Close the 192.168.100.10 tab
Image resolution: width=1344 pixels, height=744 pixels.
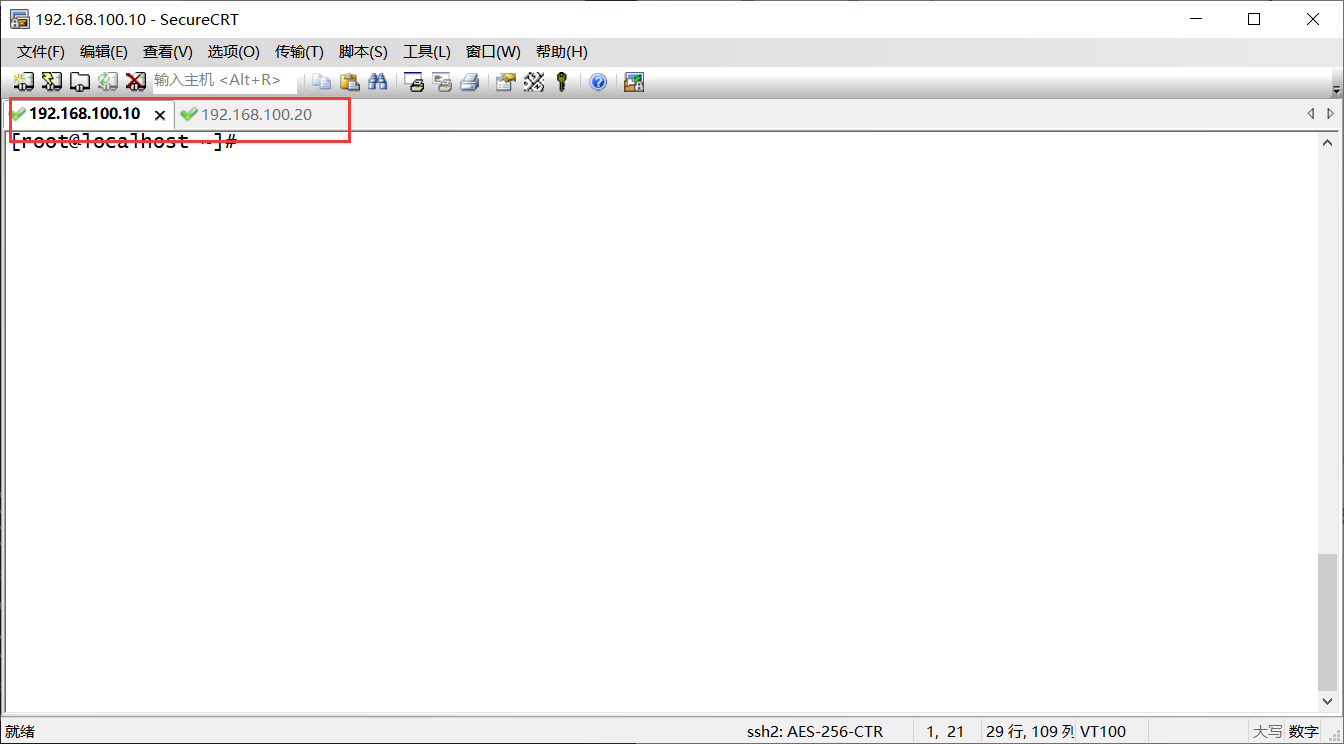tap(160, 115)
